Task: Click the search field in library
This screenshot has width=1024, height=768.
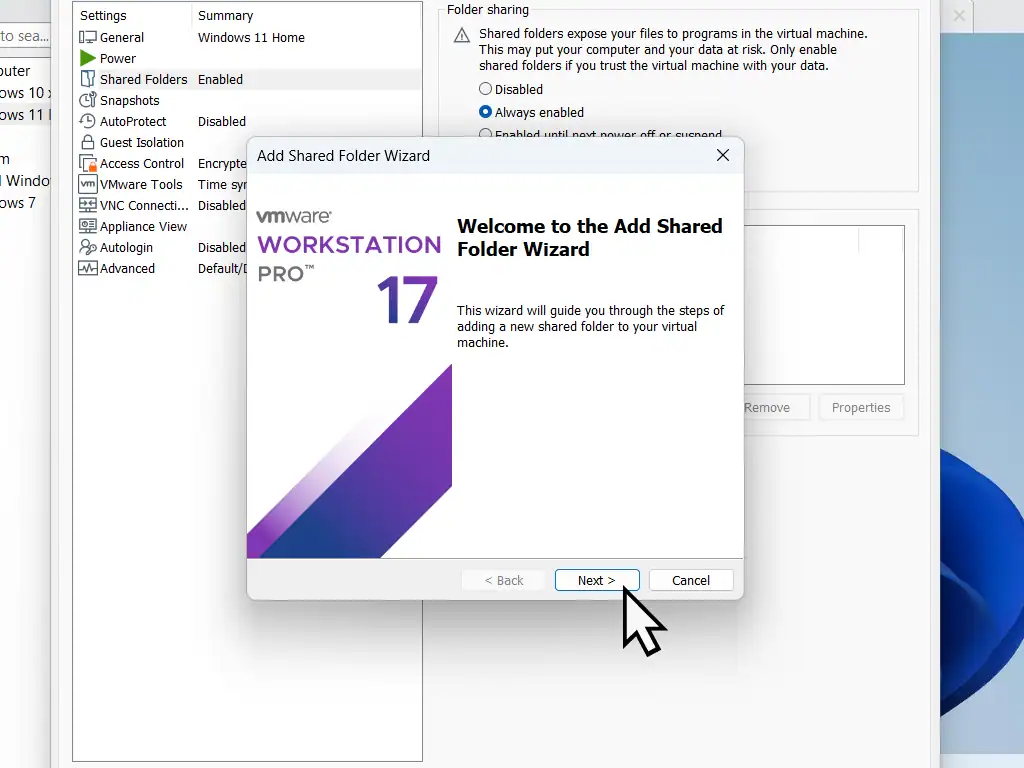Action: point(25,36)
